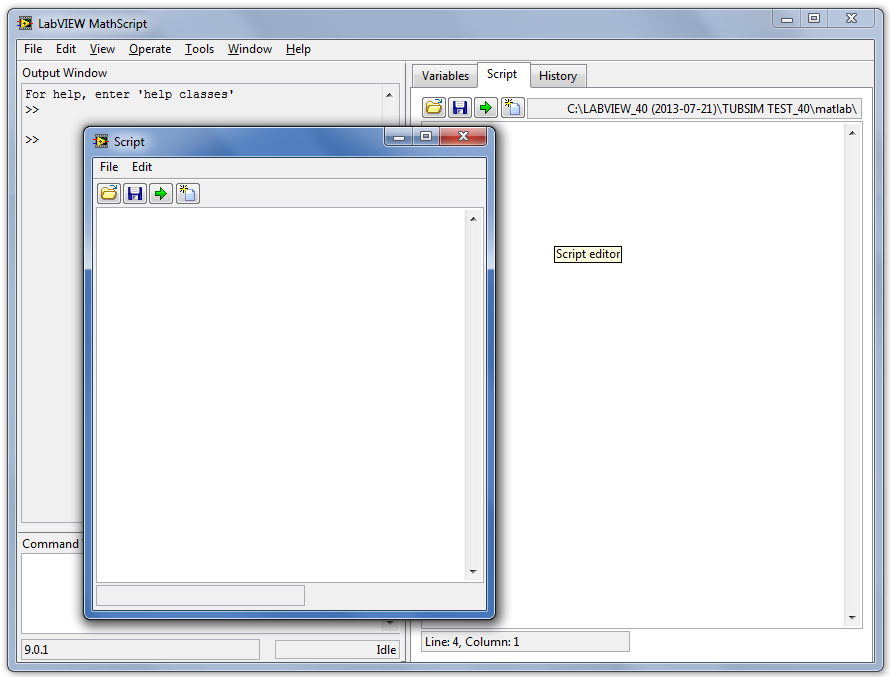
Task: Click down arrow of main script editor scrollbar
Action: pyautogui.click(x=852, y=617)
